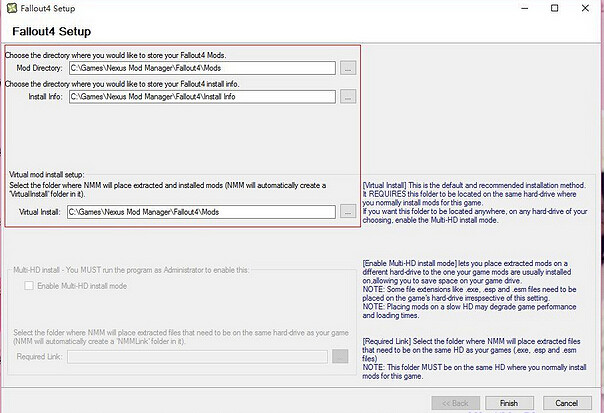
Task: Open folder browser for Install Info
Action: [347, 97]
